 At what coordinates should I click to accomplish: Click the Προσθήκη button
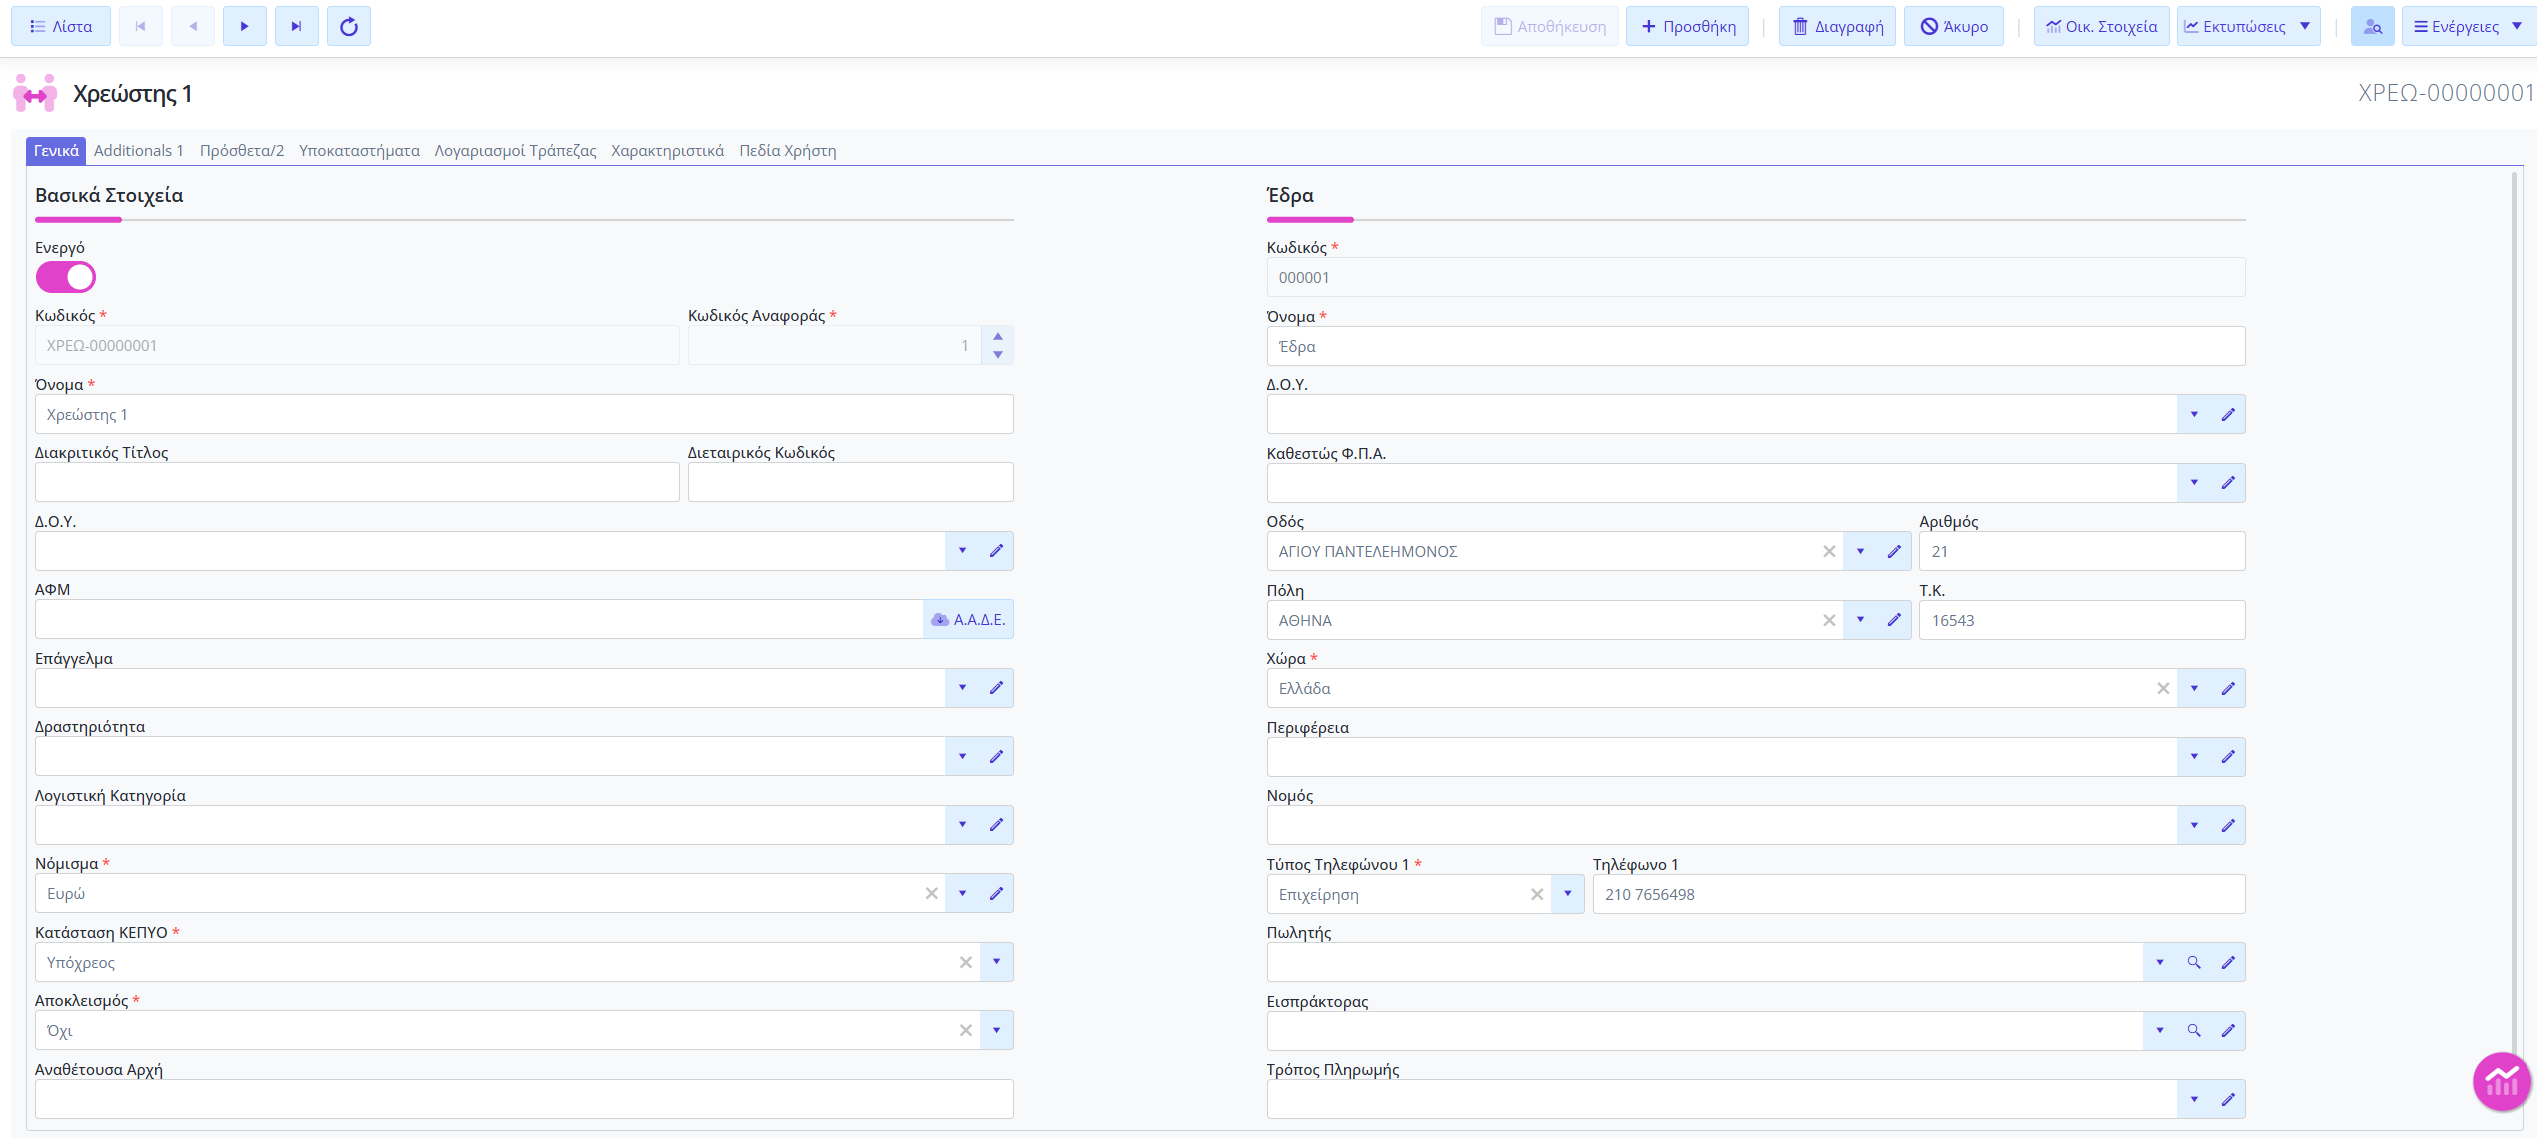click(1688, 26)
